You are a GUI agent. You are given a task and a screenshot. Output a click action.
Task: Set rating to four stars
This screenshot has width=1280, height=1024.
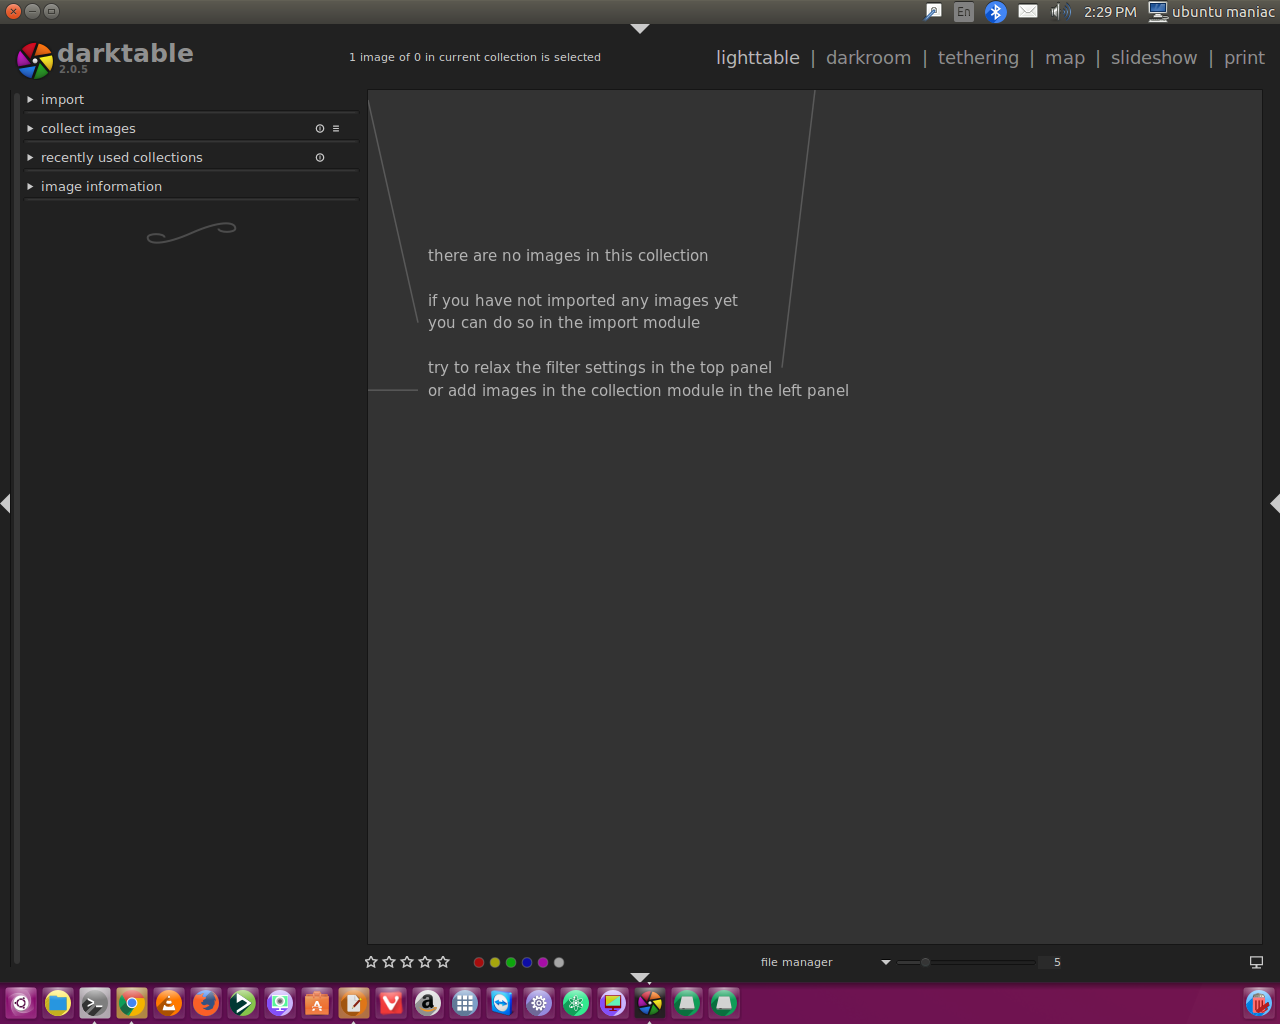(x=425, y=962)
